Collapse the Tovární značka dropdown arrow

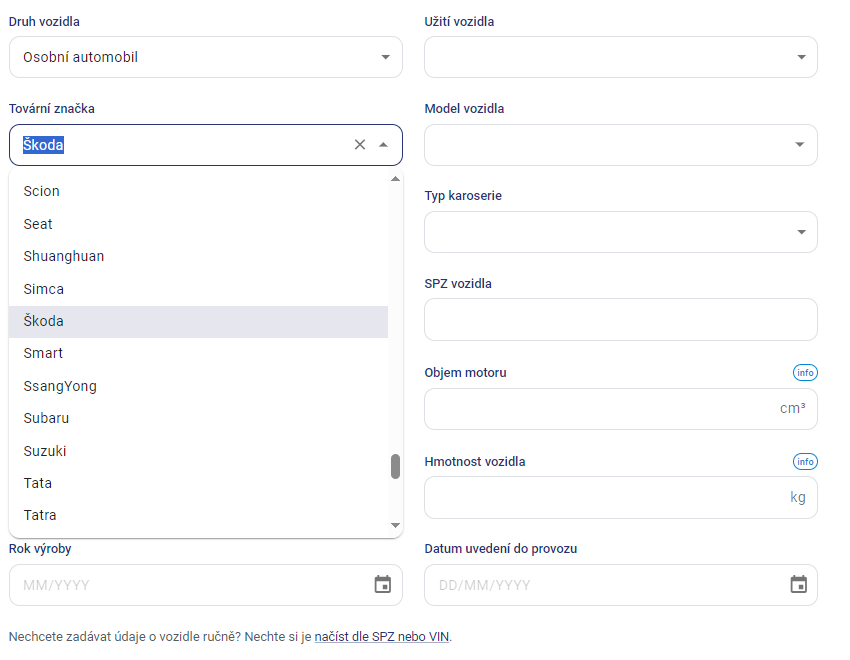coord(384,145)
